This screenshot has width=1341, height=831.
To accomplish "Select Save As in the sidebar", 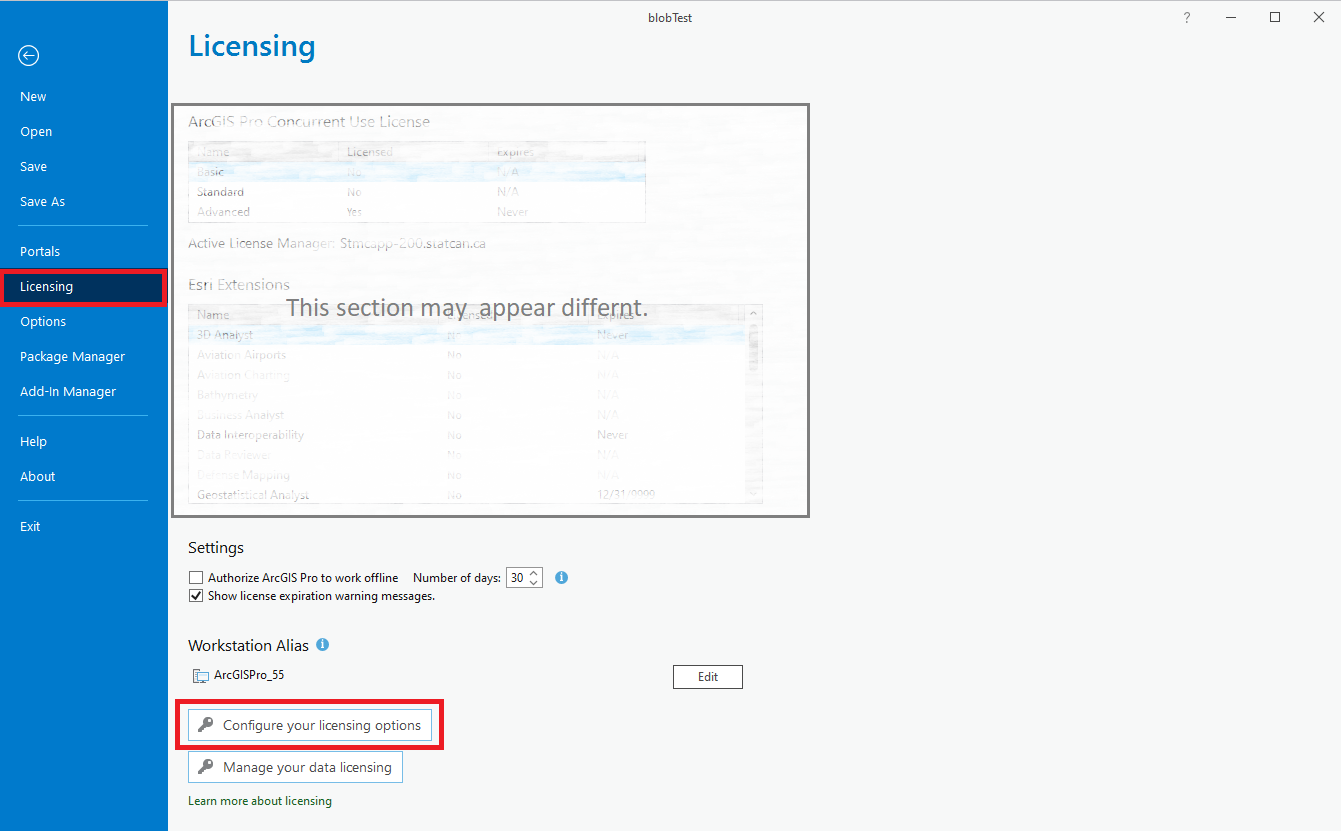I will tap(42, 202).
